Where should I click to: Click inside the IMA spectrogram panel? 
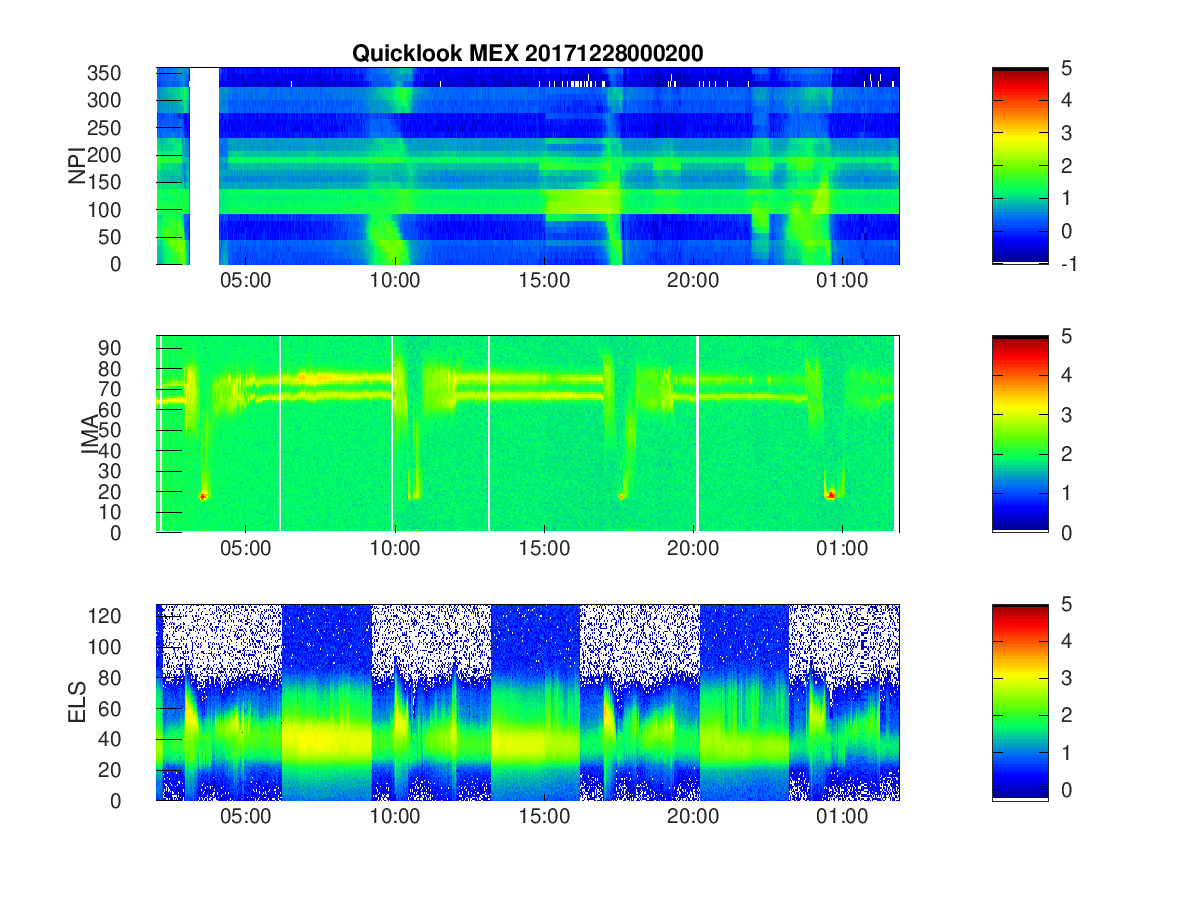point(528,434)
